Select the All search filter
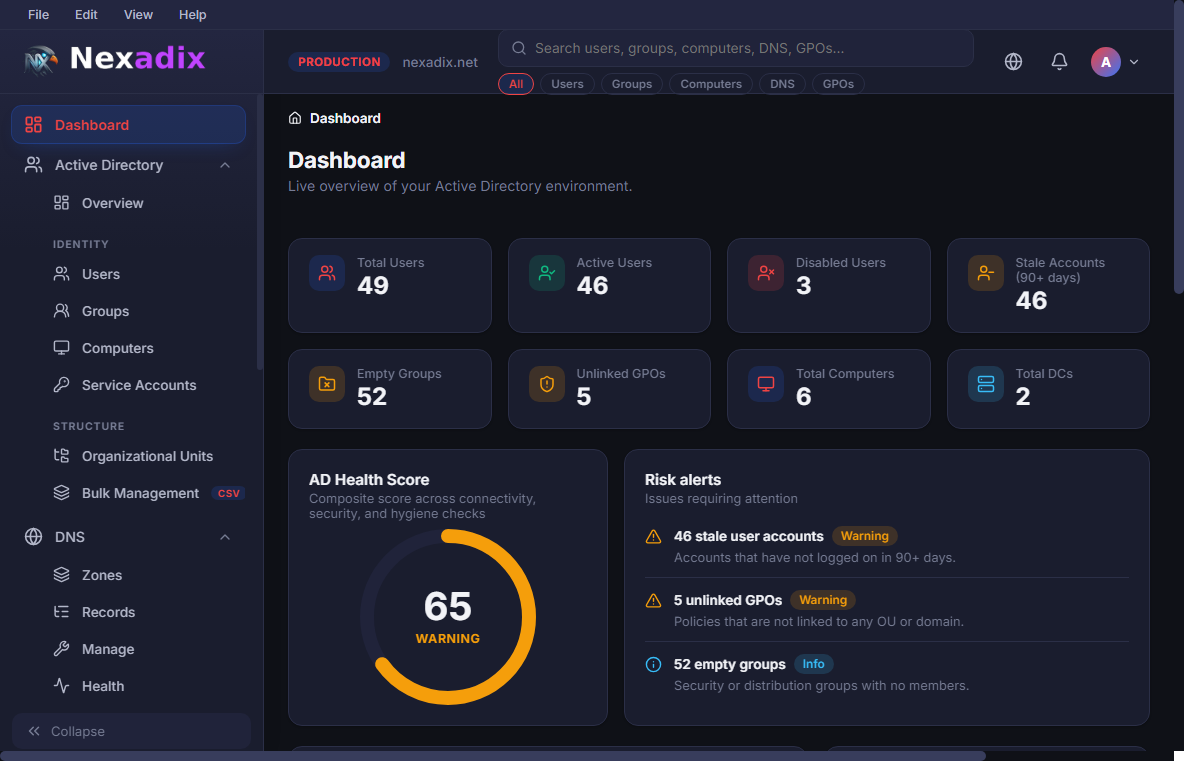The width and height of the screenshot is (1184, 761). pos(516,84)
